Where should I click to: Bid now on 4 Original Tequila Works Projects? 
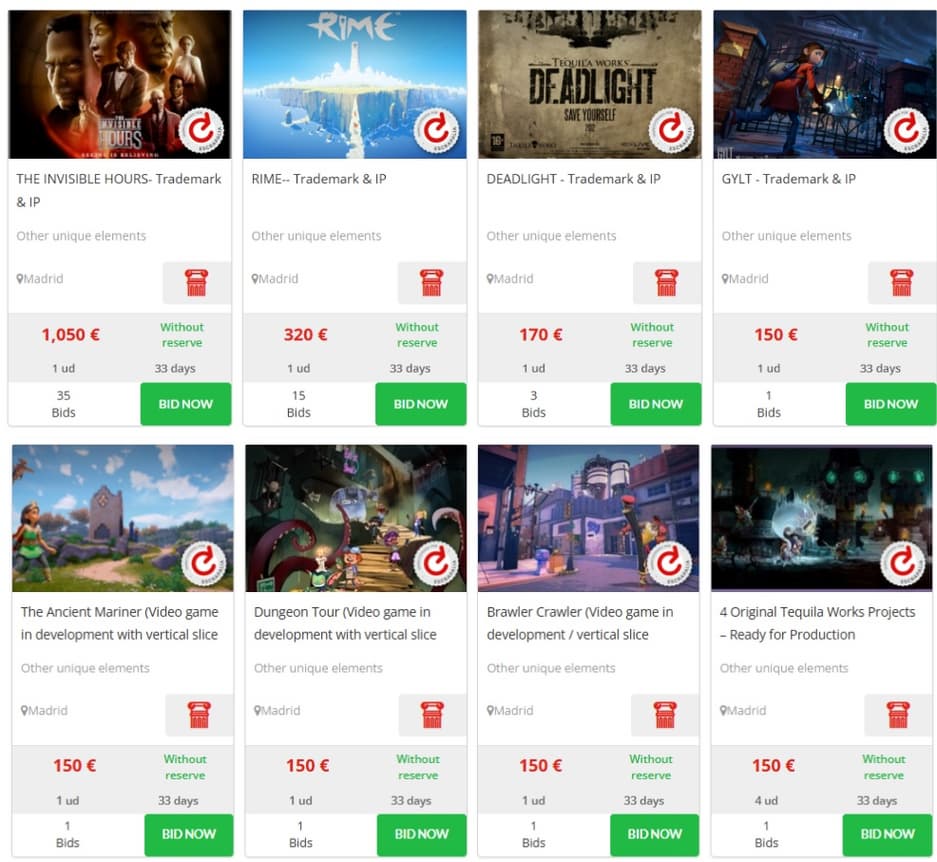(887, 835)
